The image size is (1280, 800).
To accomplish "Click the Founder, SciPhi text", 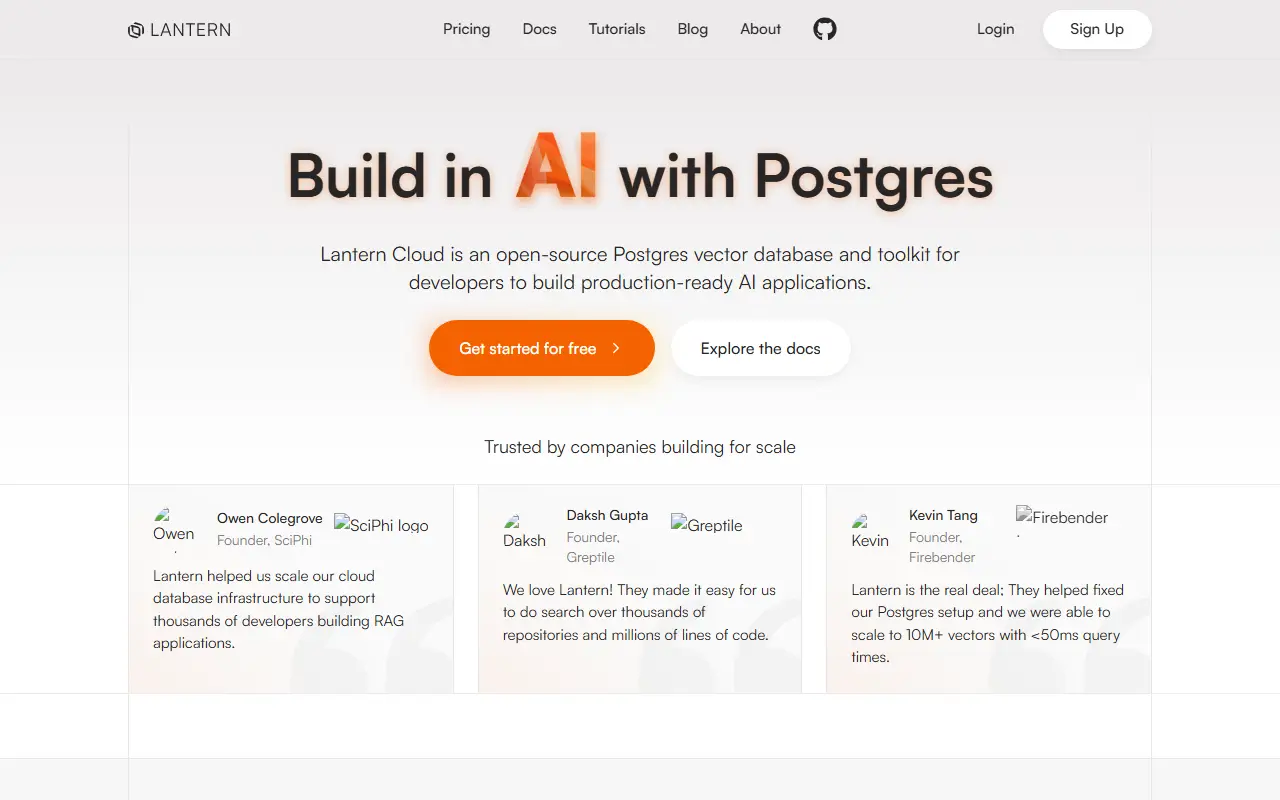I will coord(265,540).
